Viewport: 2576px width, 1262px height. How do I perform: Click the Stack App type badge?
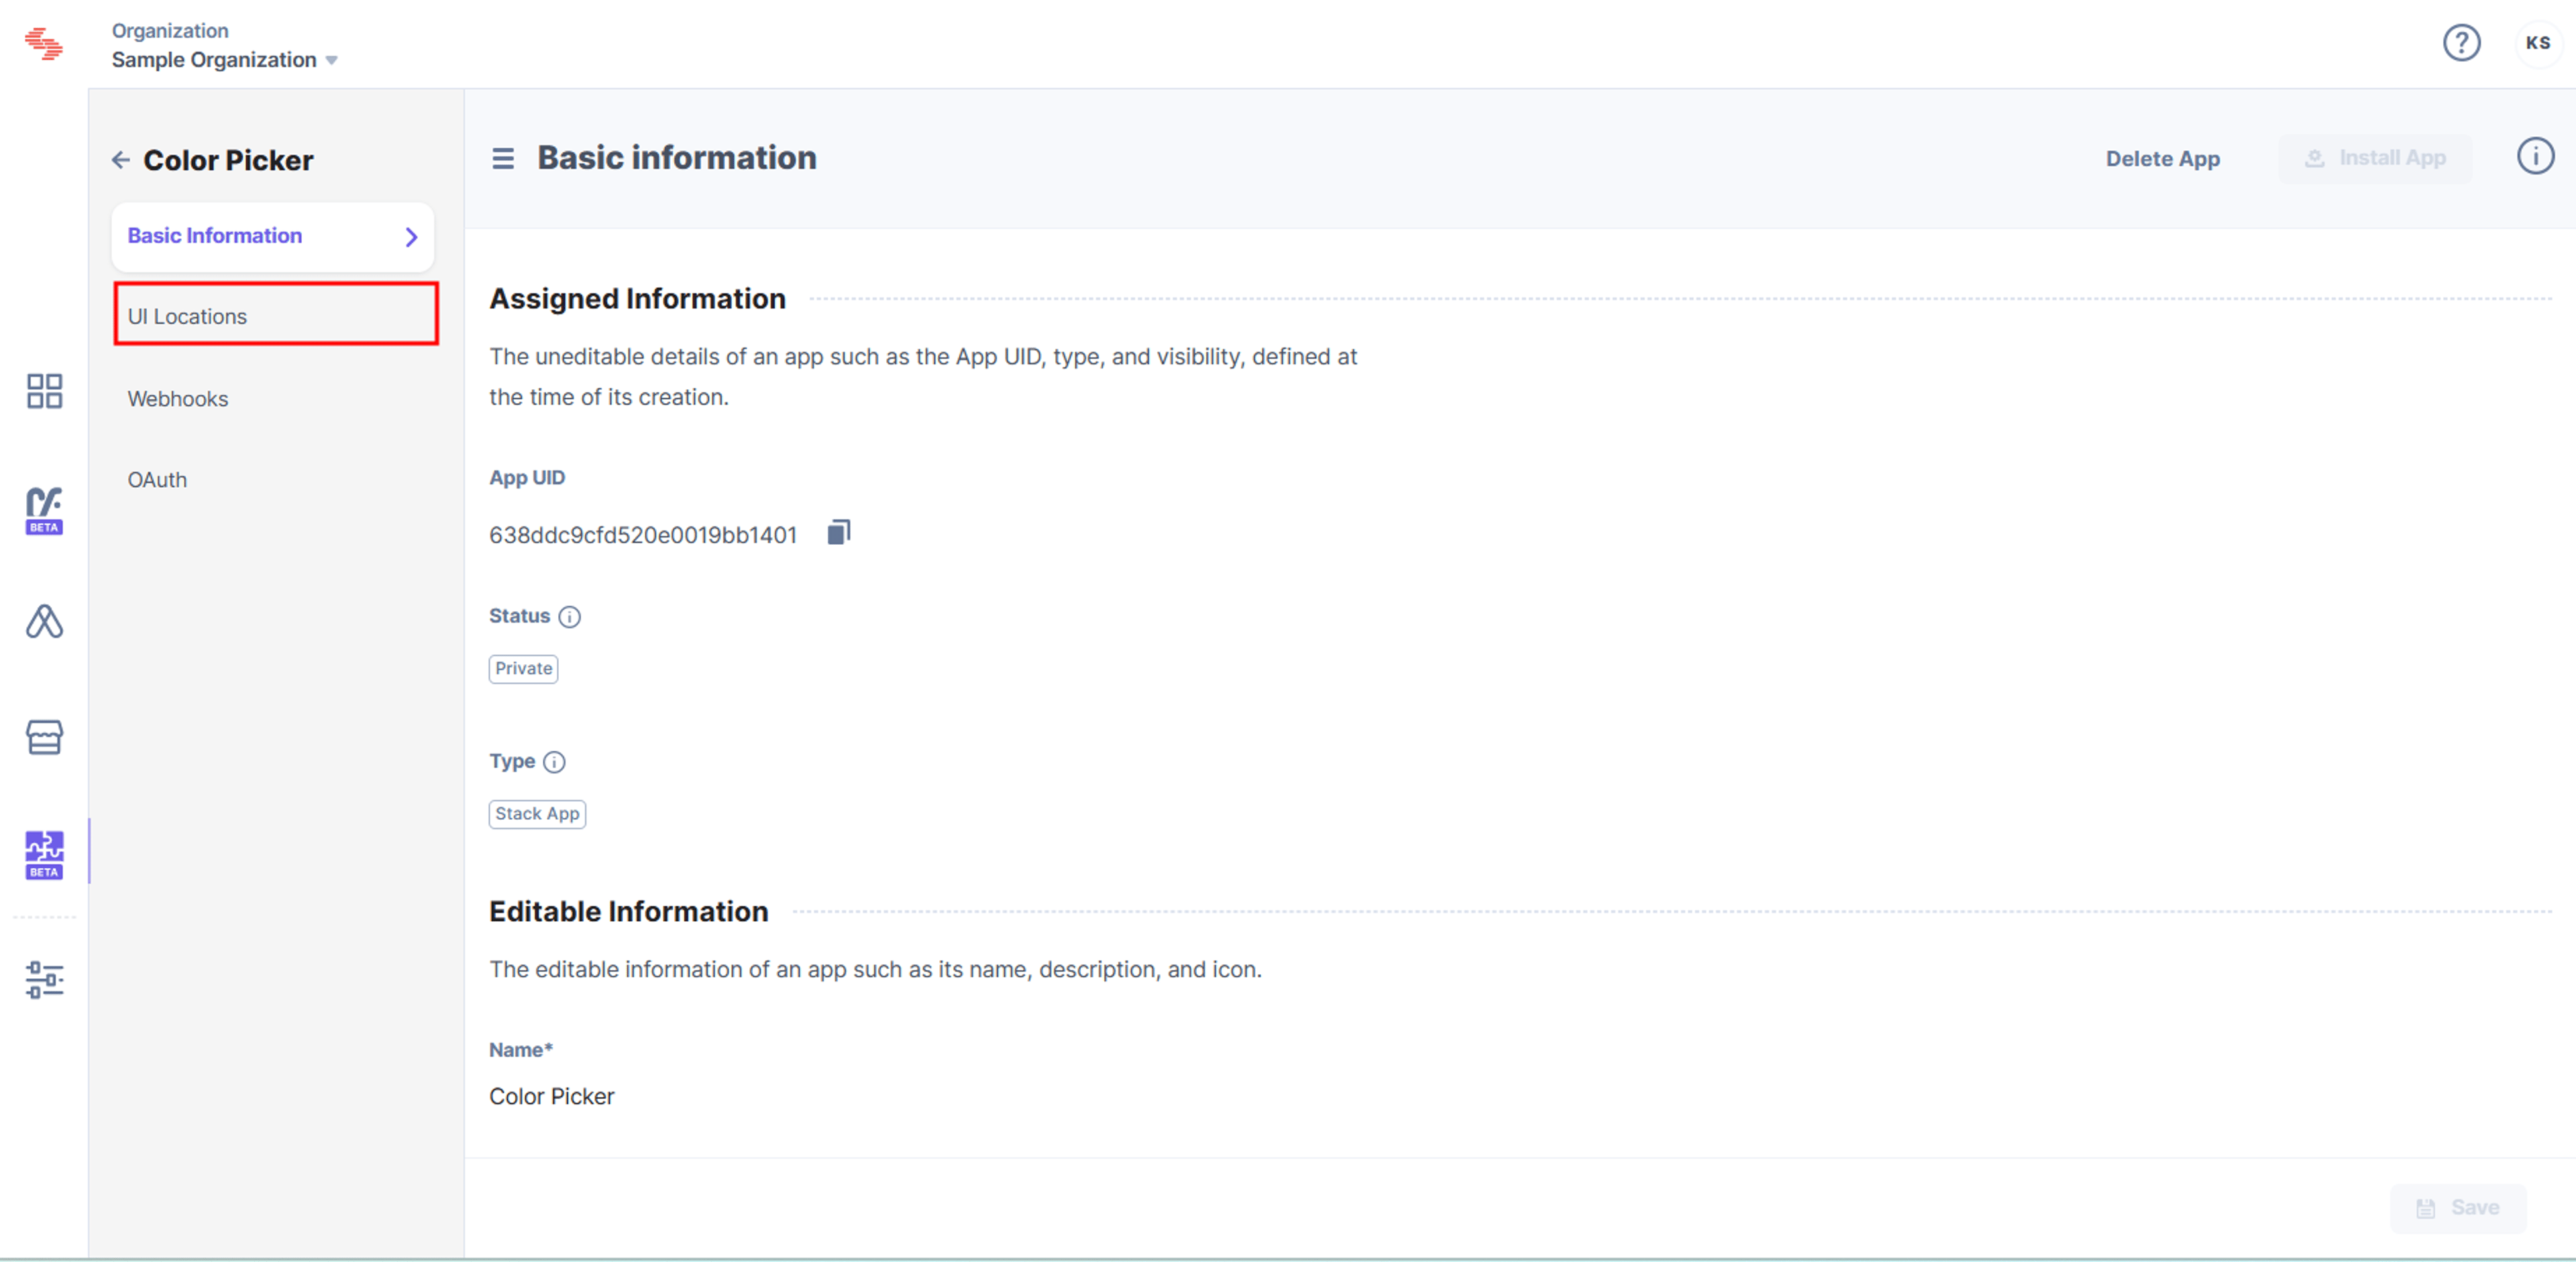click(x=537, y=814)
